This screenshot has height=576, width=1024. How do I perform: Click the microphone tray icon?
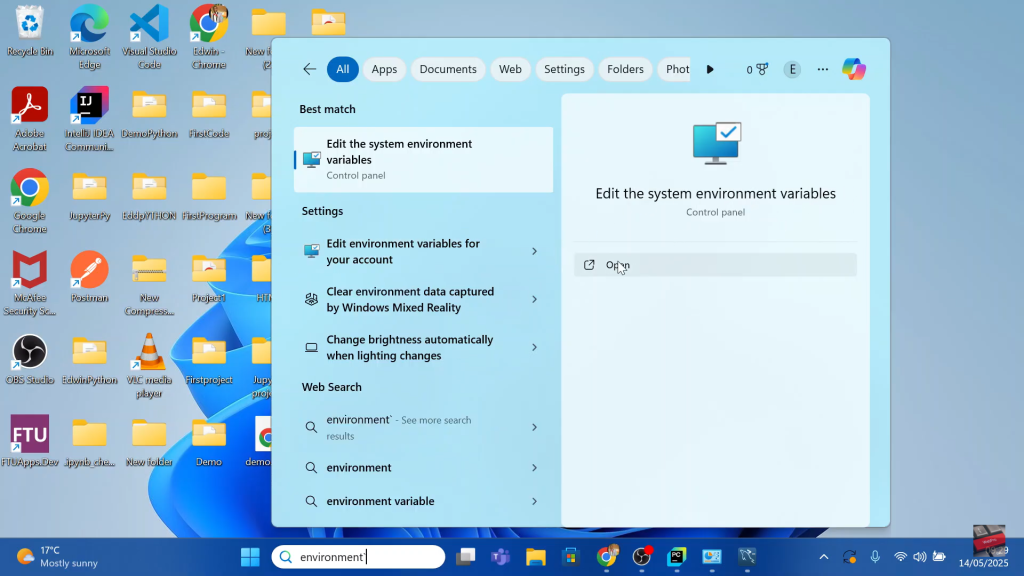point(875,557)
